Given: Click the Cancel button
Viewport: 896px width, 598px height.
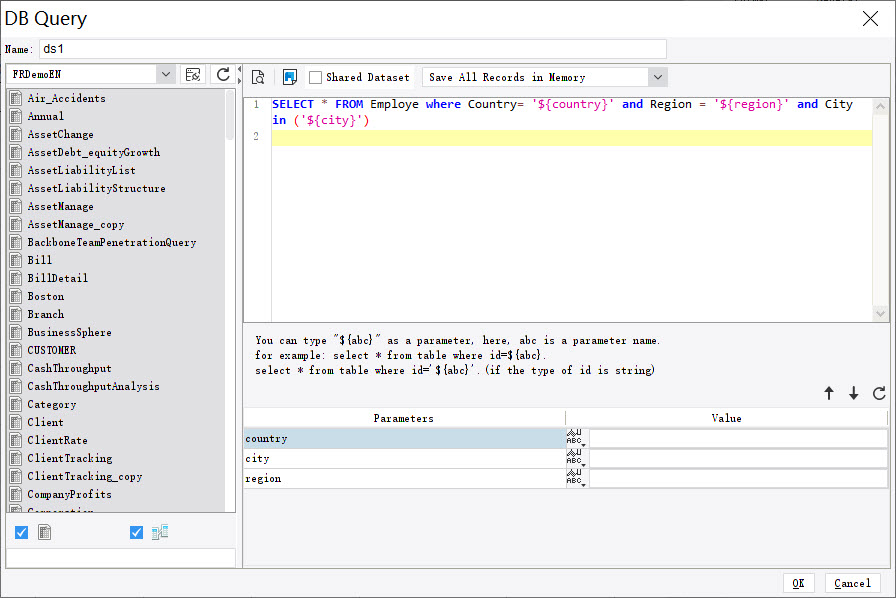Looking at the screenshot, I should (852, 583).
